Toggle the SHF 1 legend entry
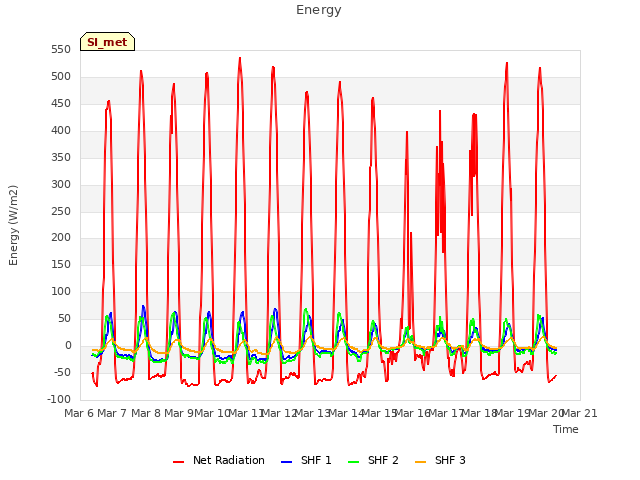Viewport: 640px width, 480px height. [306, 460]
